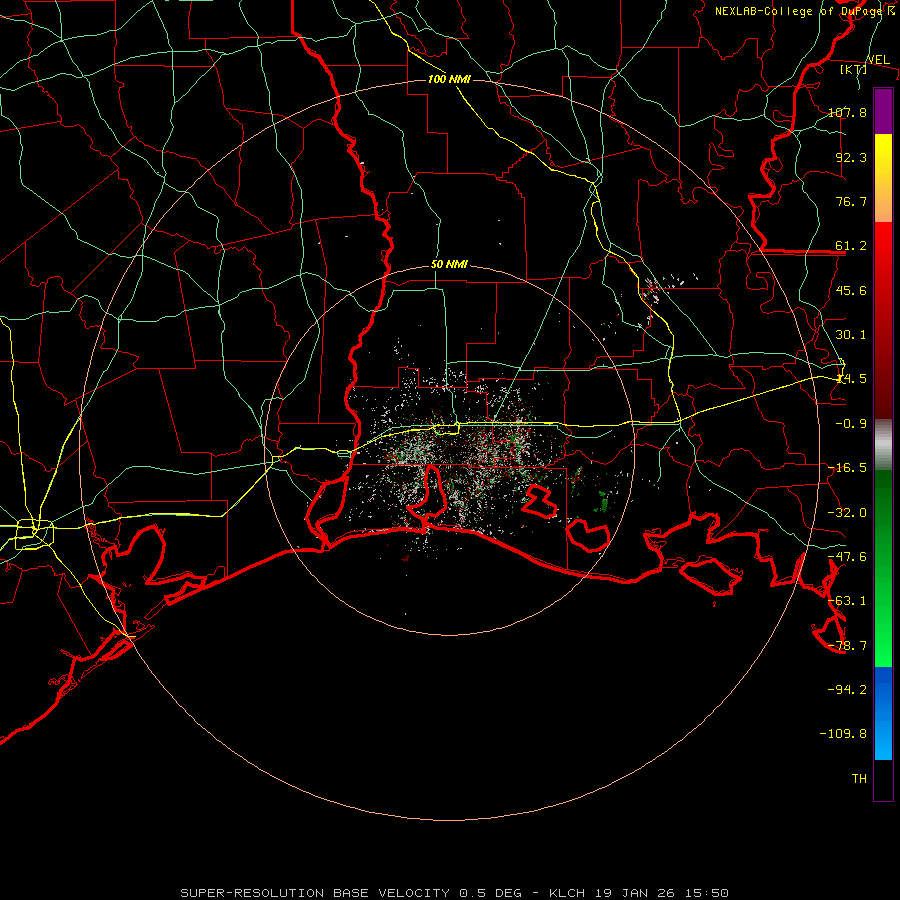This screenshot has height=900, width=900.
Task: Click the green segment of color bar
Action: click(x=883, y=569)
